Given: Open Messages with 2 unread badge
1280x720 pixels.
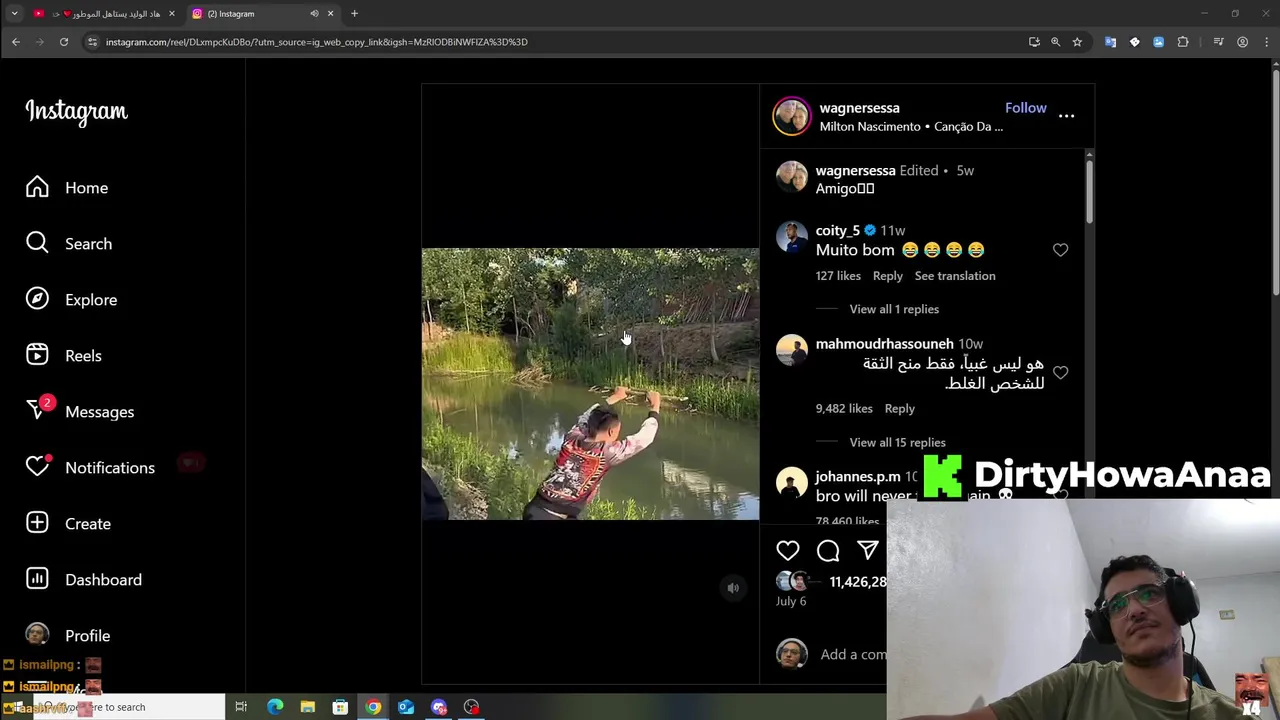Looking at the screenshot, I should coord(80,411).
